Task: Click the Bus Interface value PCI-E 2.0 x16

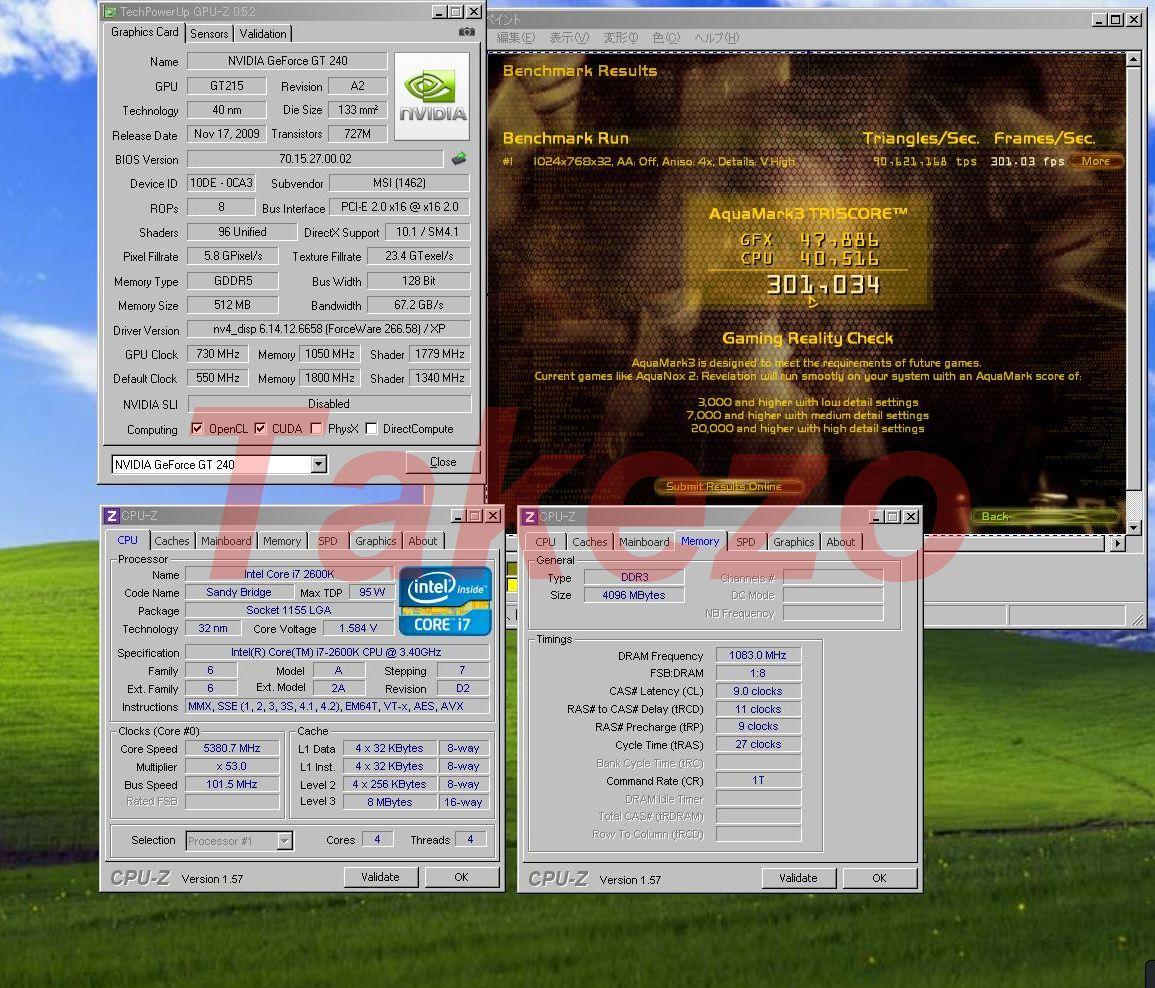Action: (x=399, y=207)
